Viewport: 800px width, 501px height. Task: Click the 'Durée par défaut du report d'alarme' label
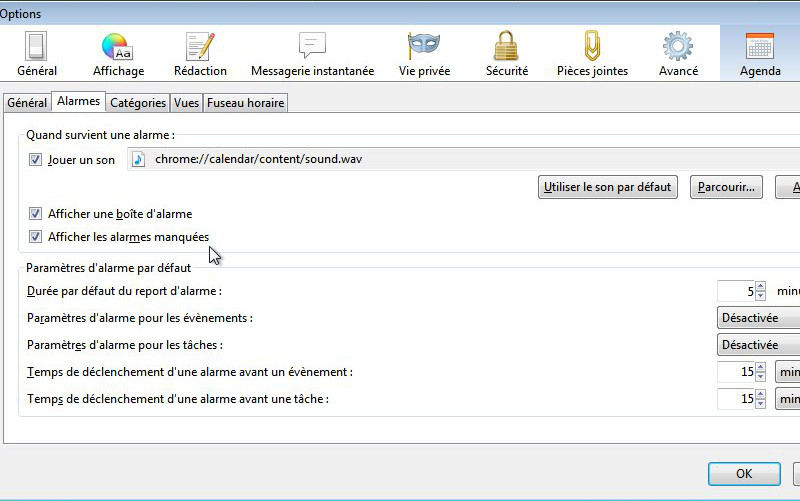tap(124, 291)
